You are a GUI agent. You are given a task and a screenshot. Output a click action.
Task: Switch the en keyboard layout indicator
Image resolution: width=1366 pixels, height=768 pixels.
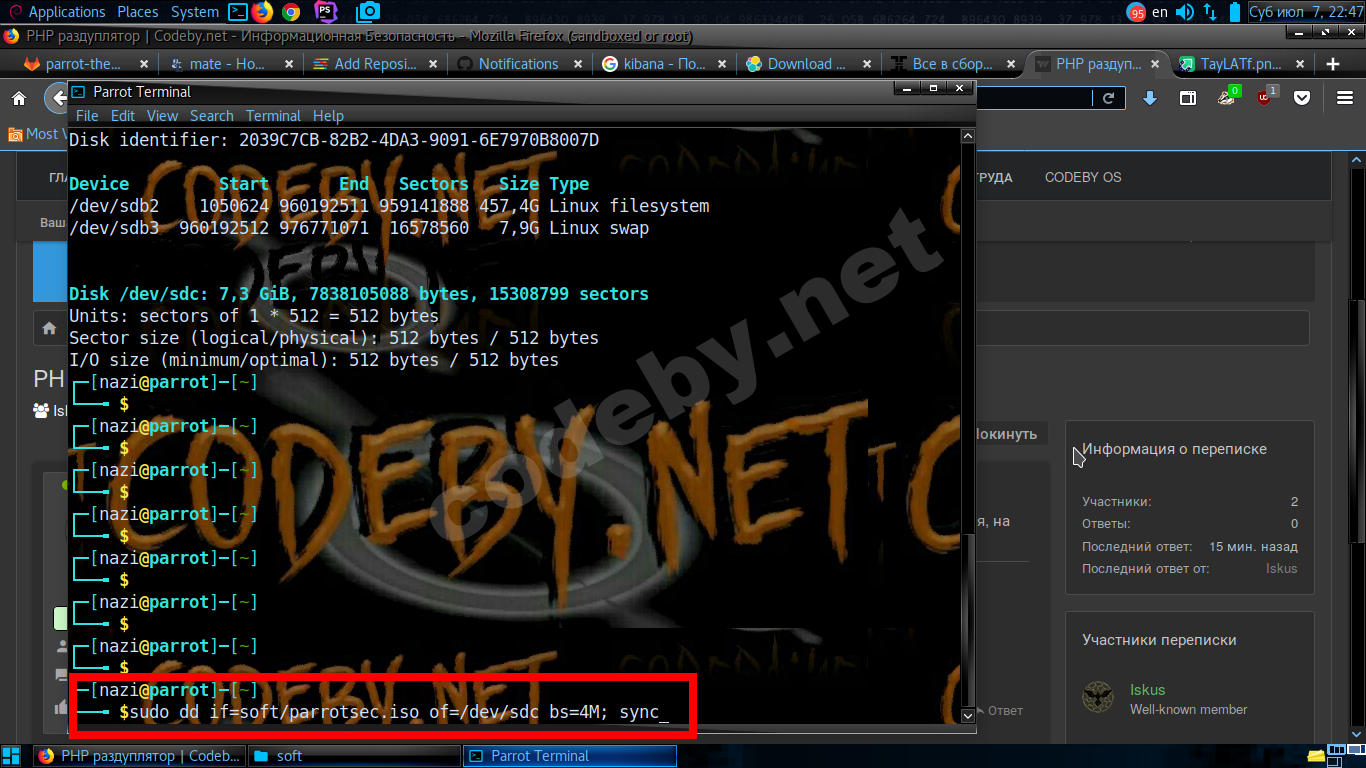(1160, 12)
